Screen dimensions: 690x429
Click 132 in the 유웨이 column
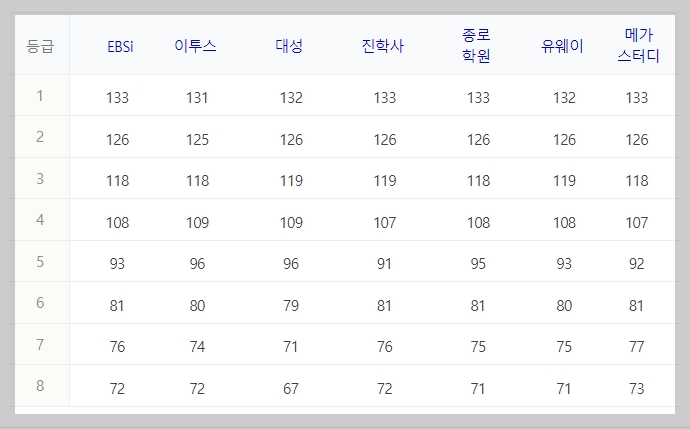pyautogui.click(x=564, y=98)
